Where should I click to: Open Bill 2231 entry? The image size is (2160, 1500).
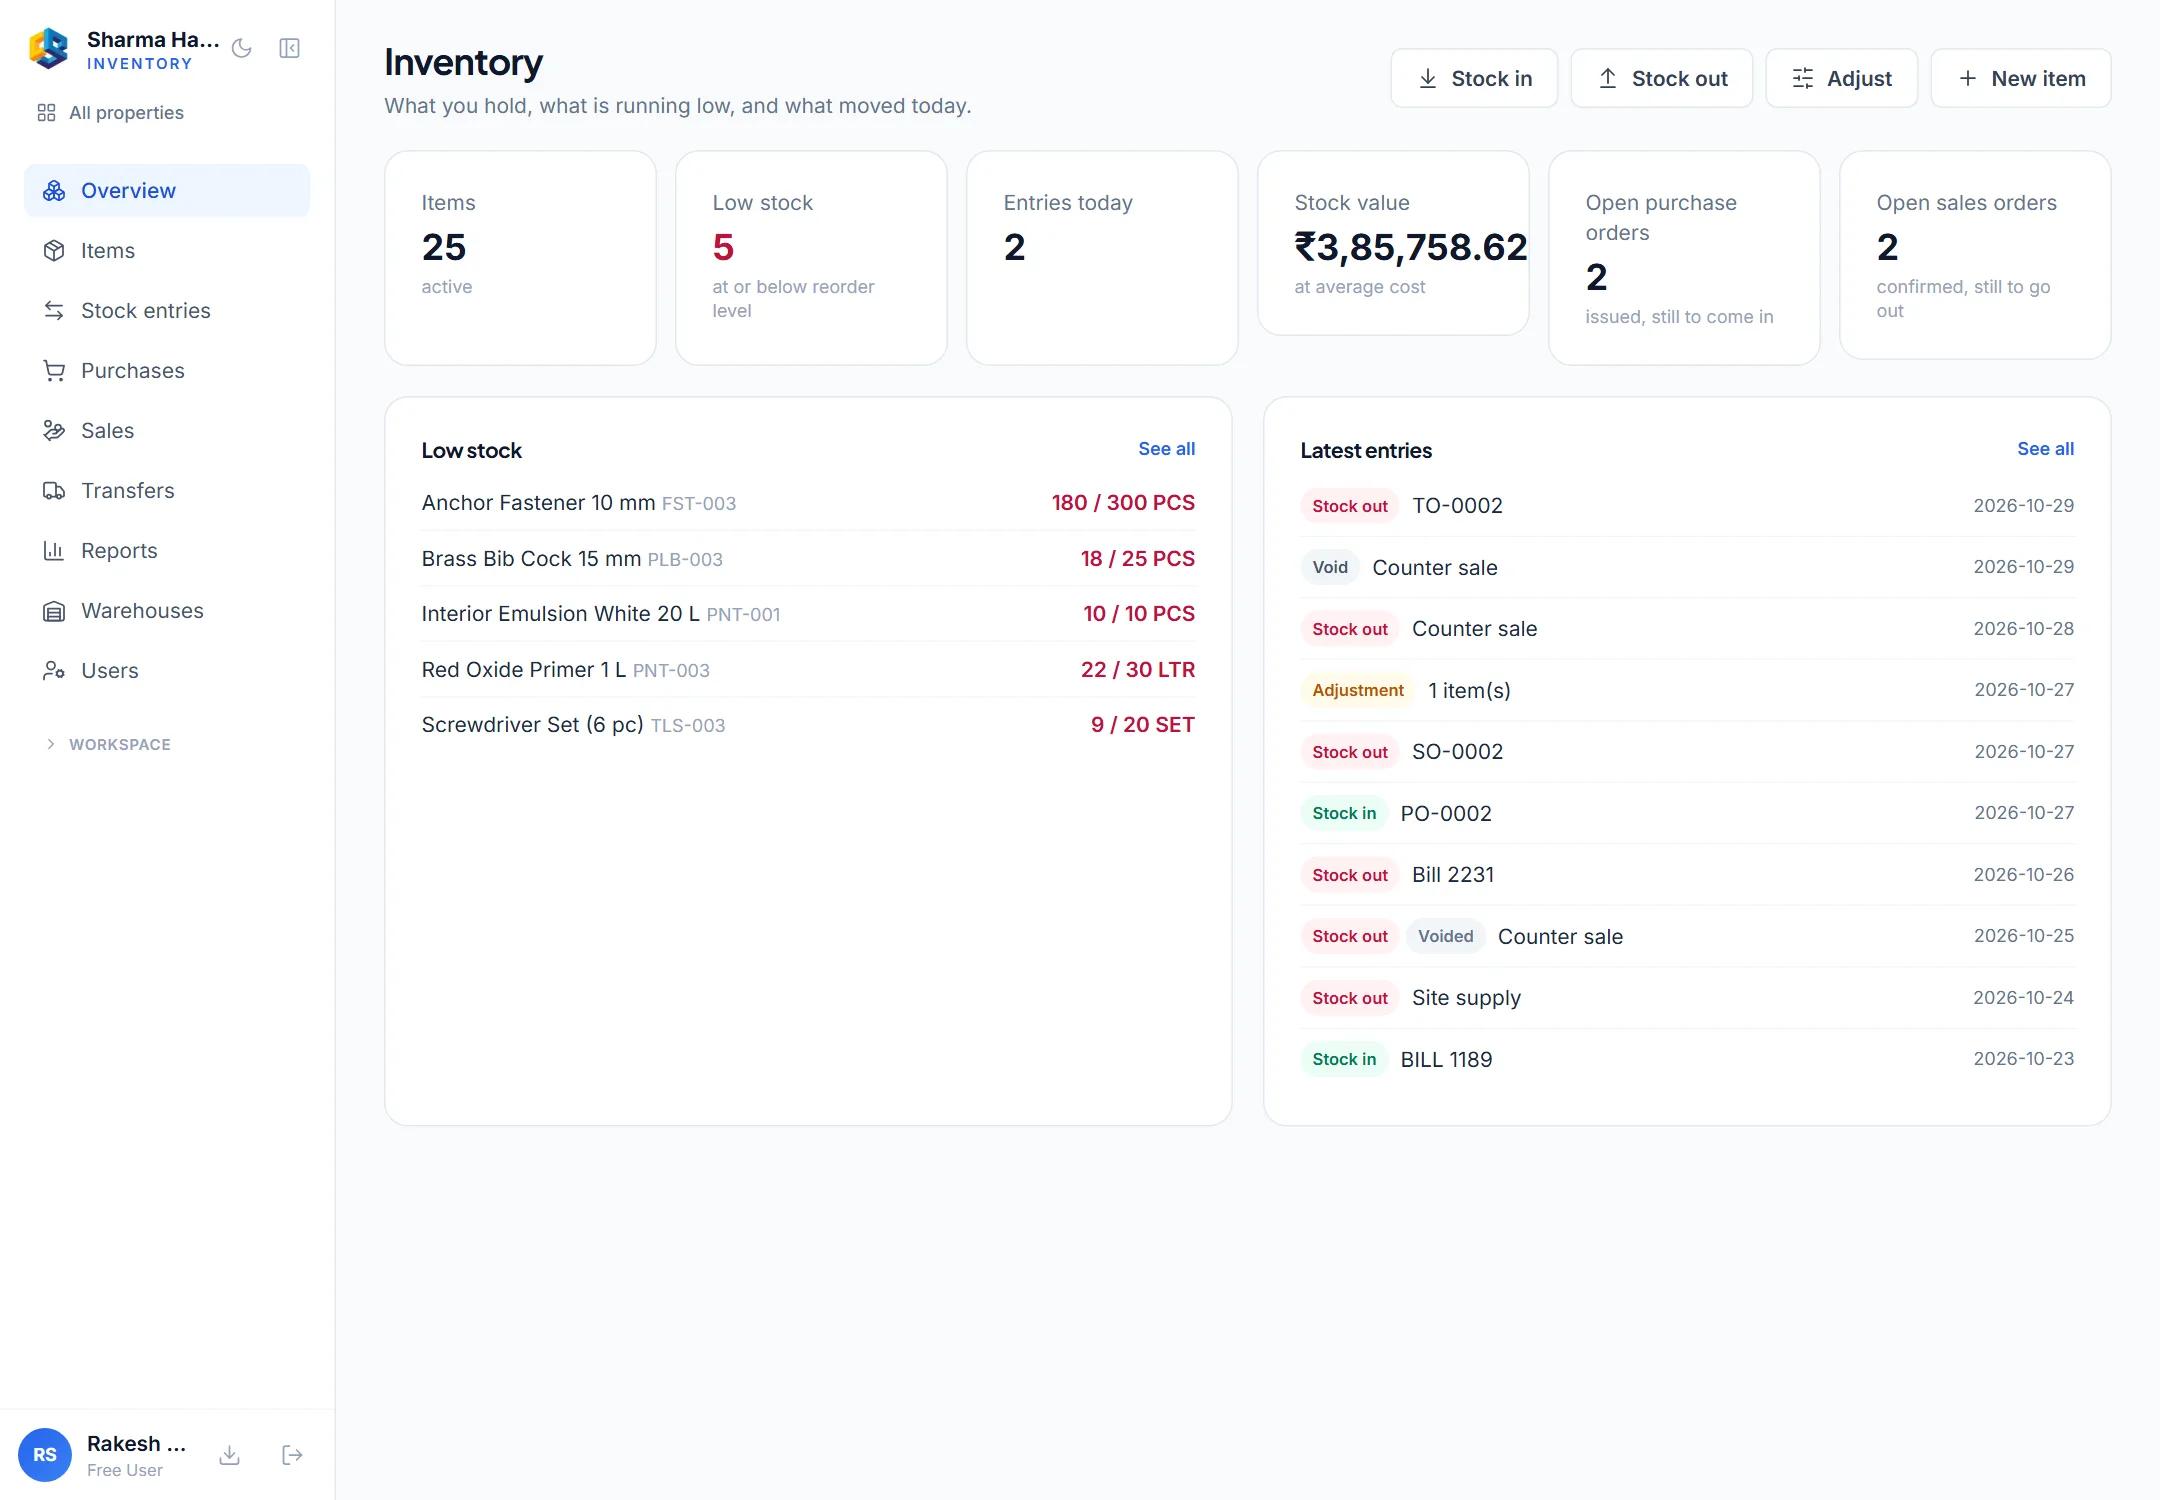tap(1687, 875)
